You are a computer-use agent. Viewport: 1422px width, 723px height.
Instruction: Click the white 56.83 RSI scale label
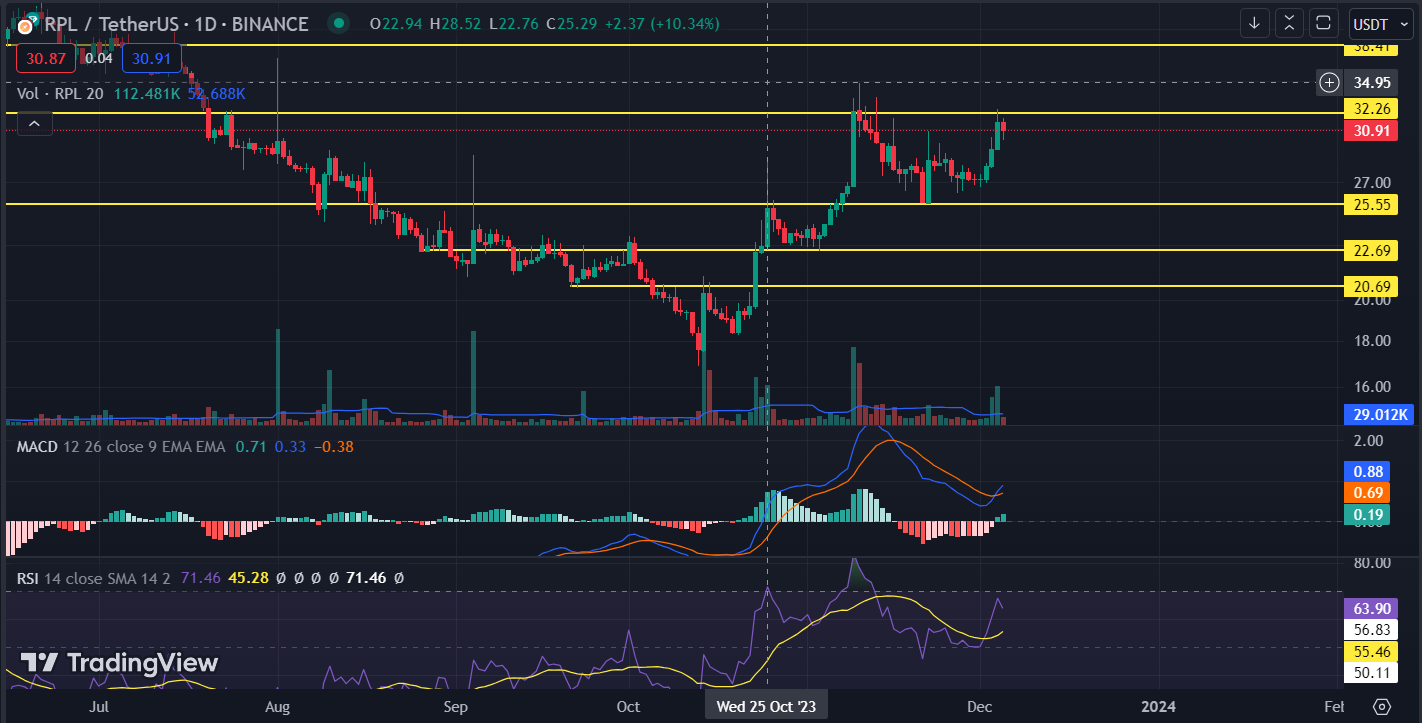pyautogui.click(x=1369, y=630)
